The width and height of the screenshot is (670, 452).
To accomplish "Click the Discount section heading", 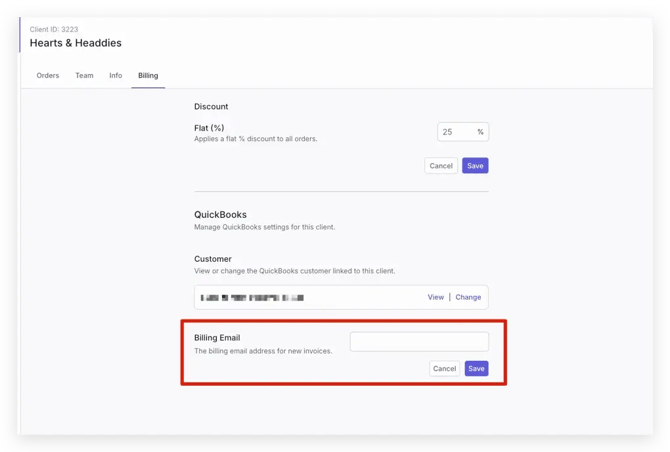I will coord(211,106).
